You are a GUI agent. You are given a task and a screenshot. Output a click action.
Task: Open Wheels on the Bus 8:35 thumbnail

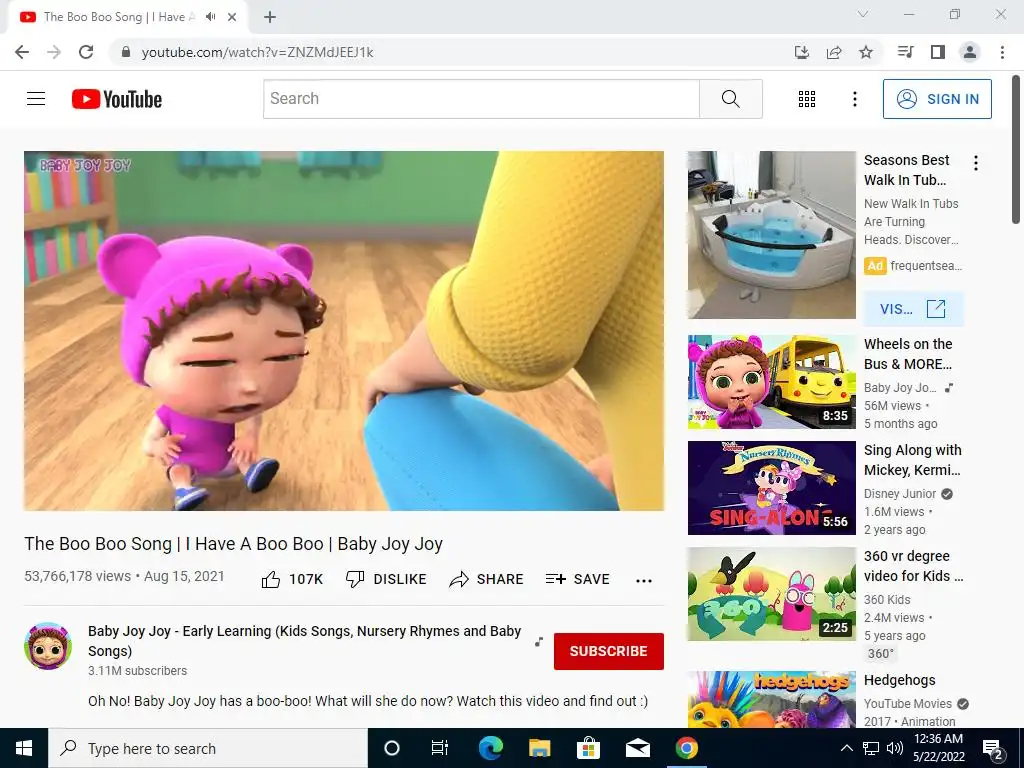tap(771, 382)
